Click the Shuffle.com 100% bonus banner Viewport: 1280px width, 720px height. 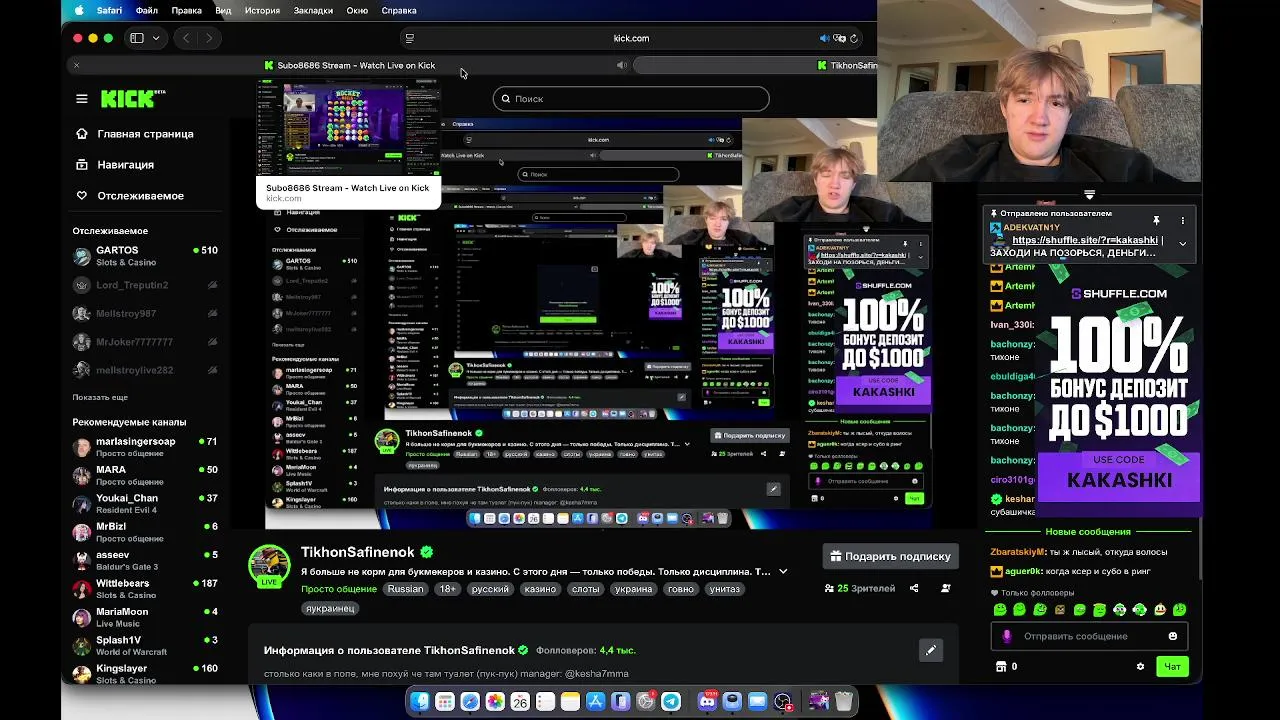pos(1119,390)
